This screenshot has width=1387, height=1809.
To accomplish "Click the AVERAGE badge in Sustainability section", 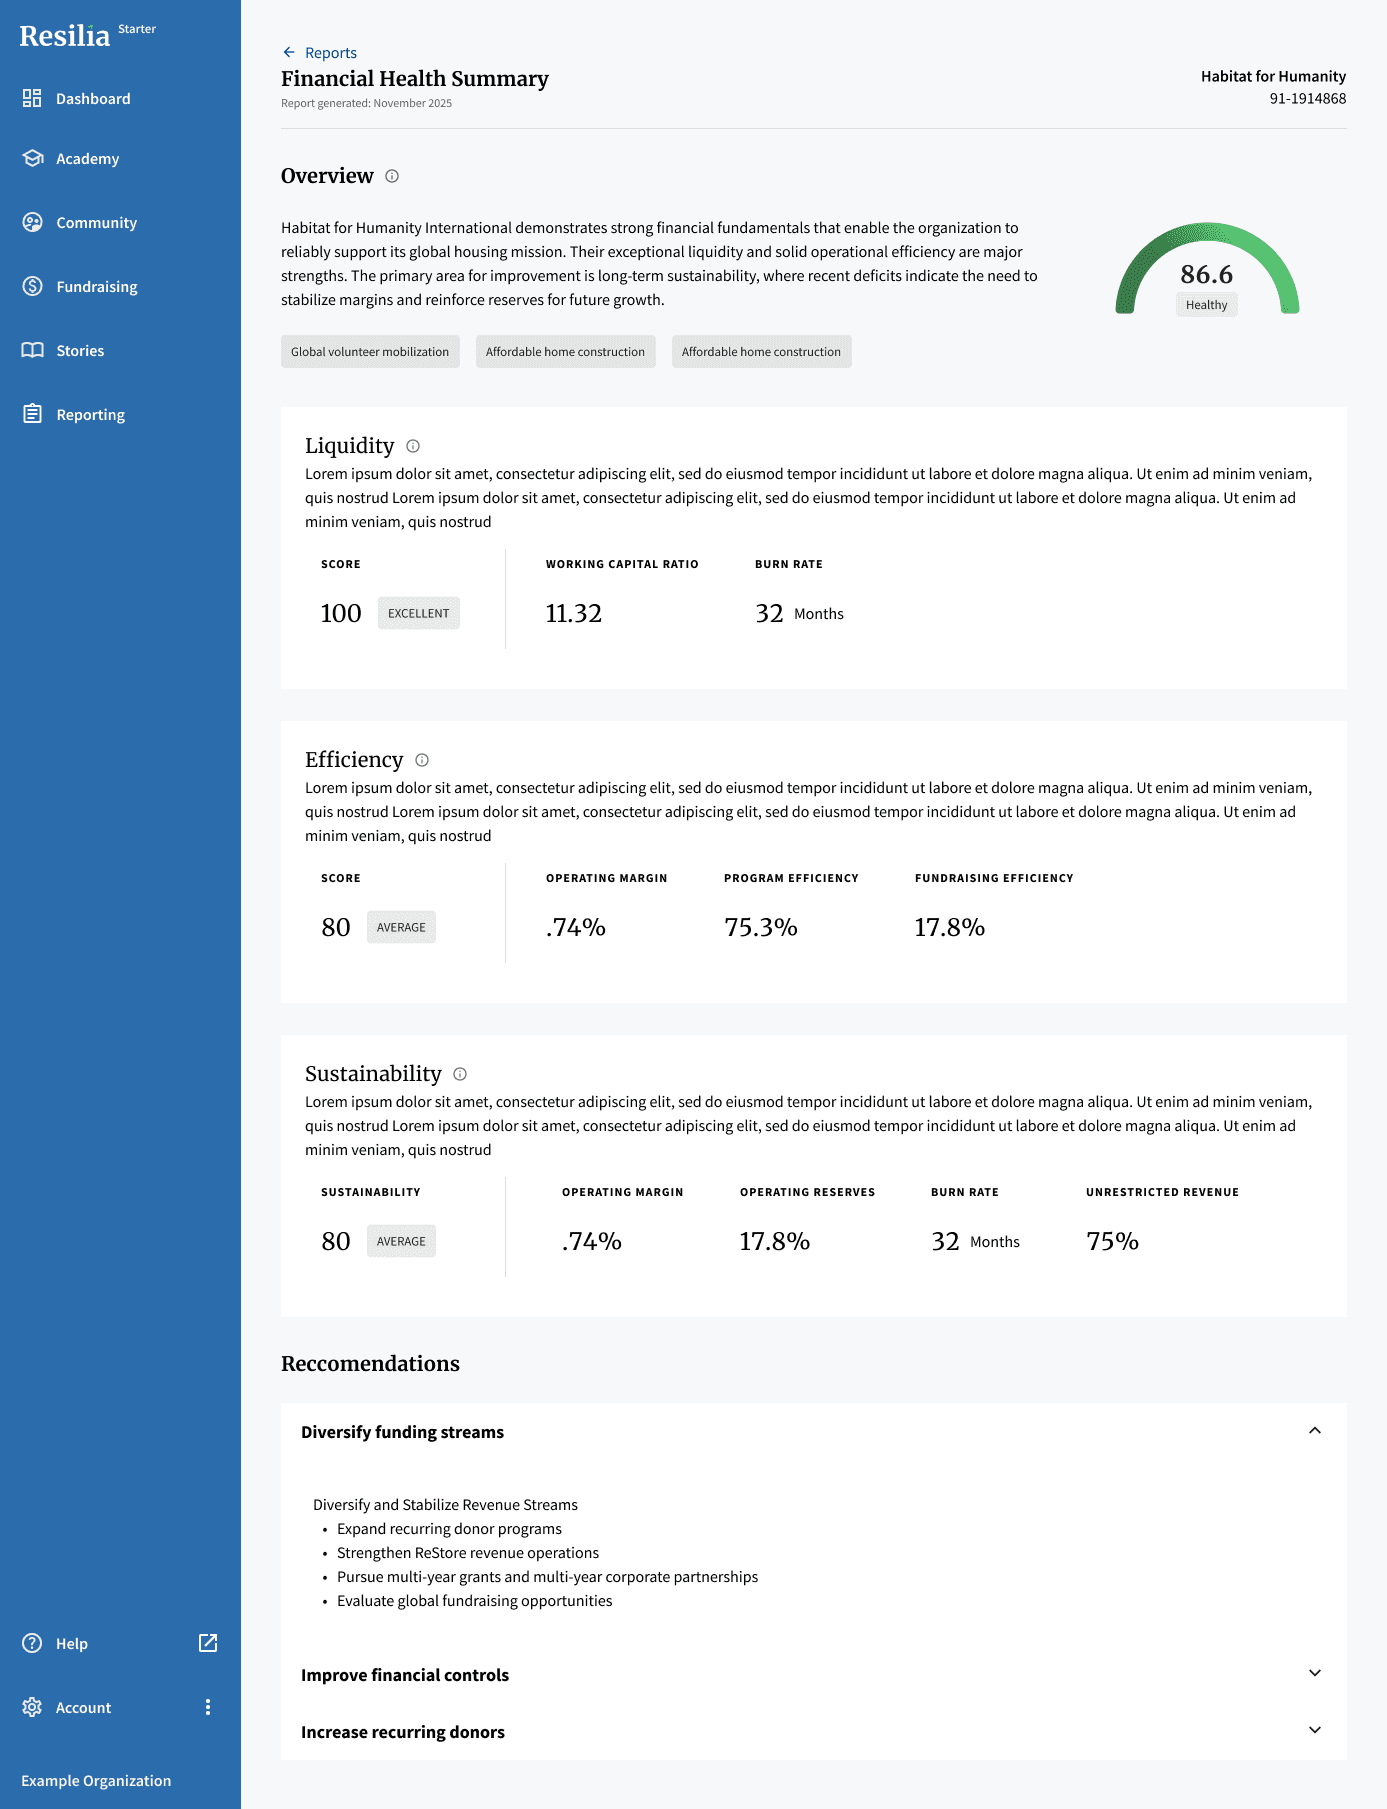I will (x=401, y=1241).
